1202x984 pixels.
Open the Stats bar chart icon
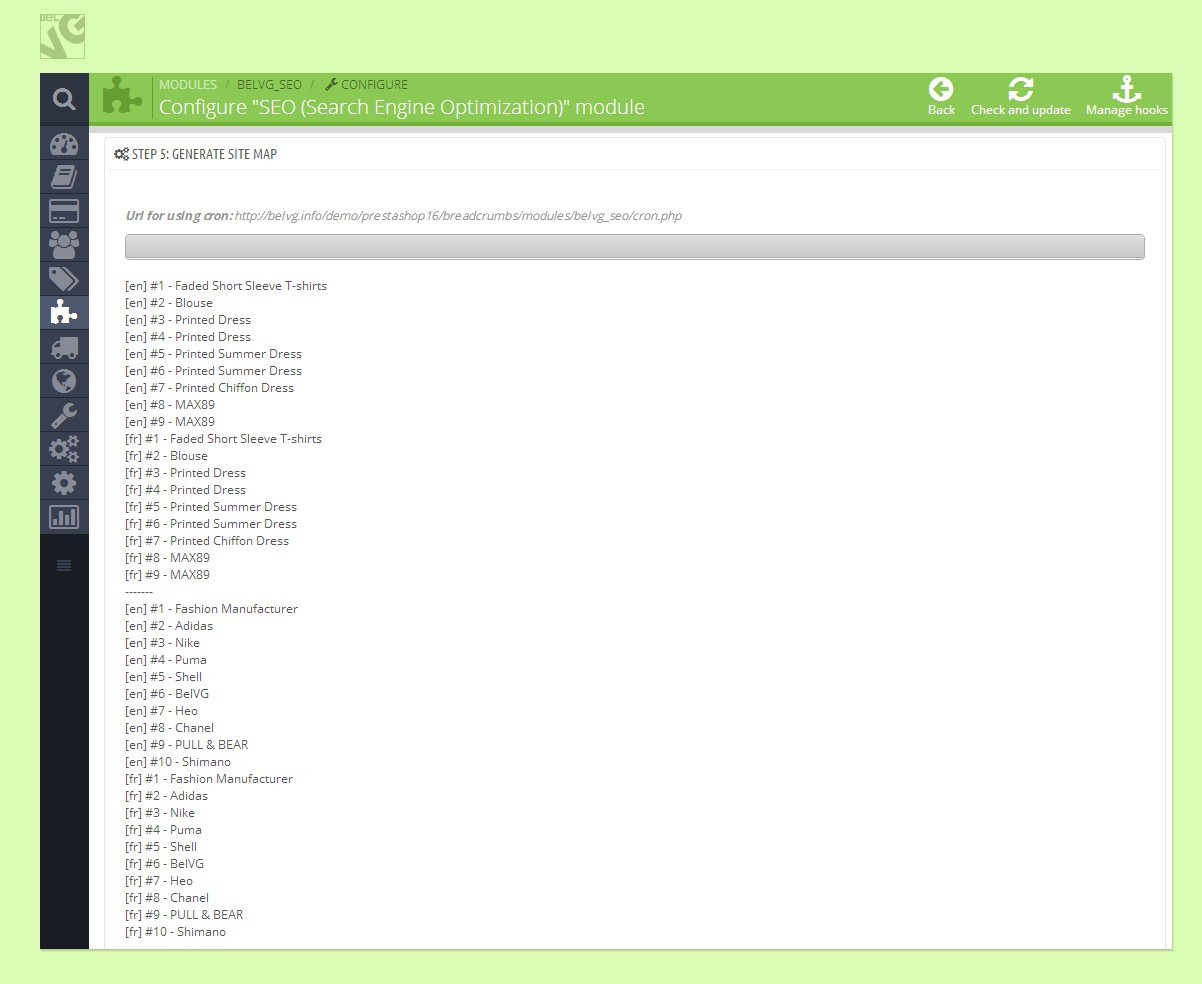(x=64, y=517)
